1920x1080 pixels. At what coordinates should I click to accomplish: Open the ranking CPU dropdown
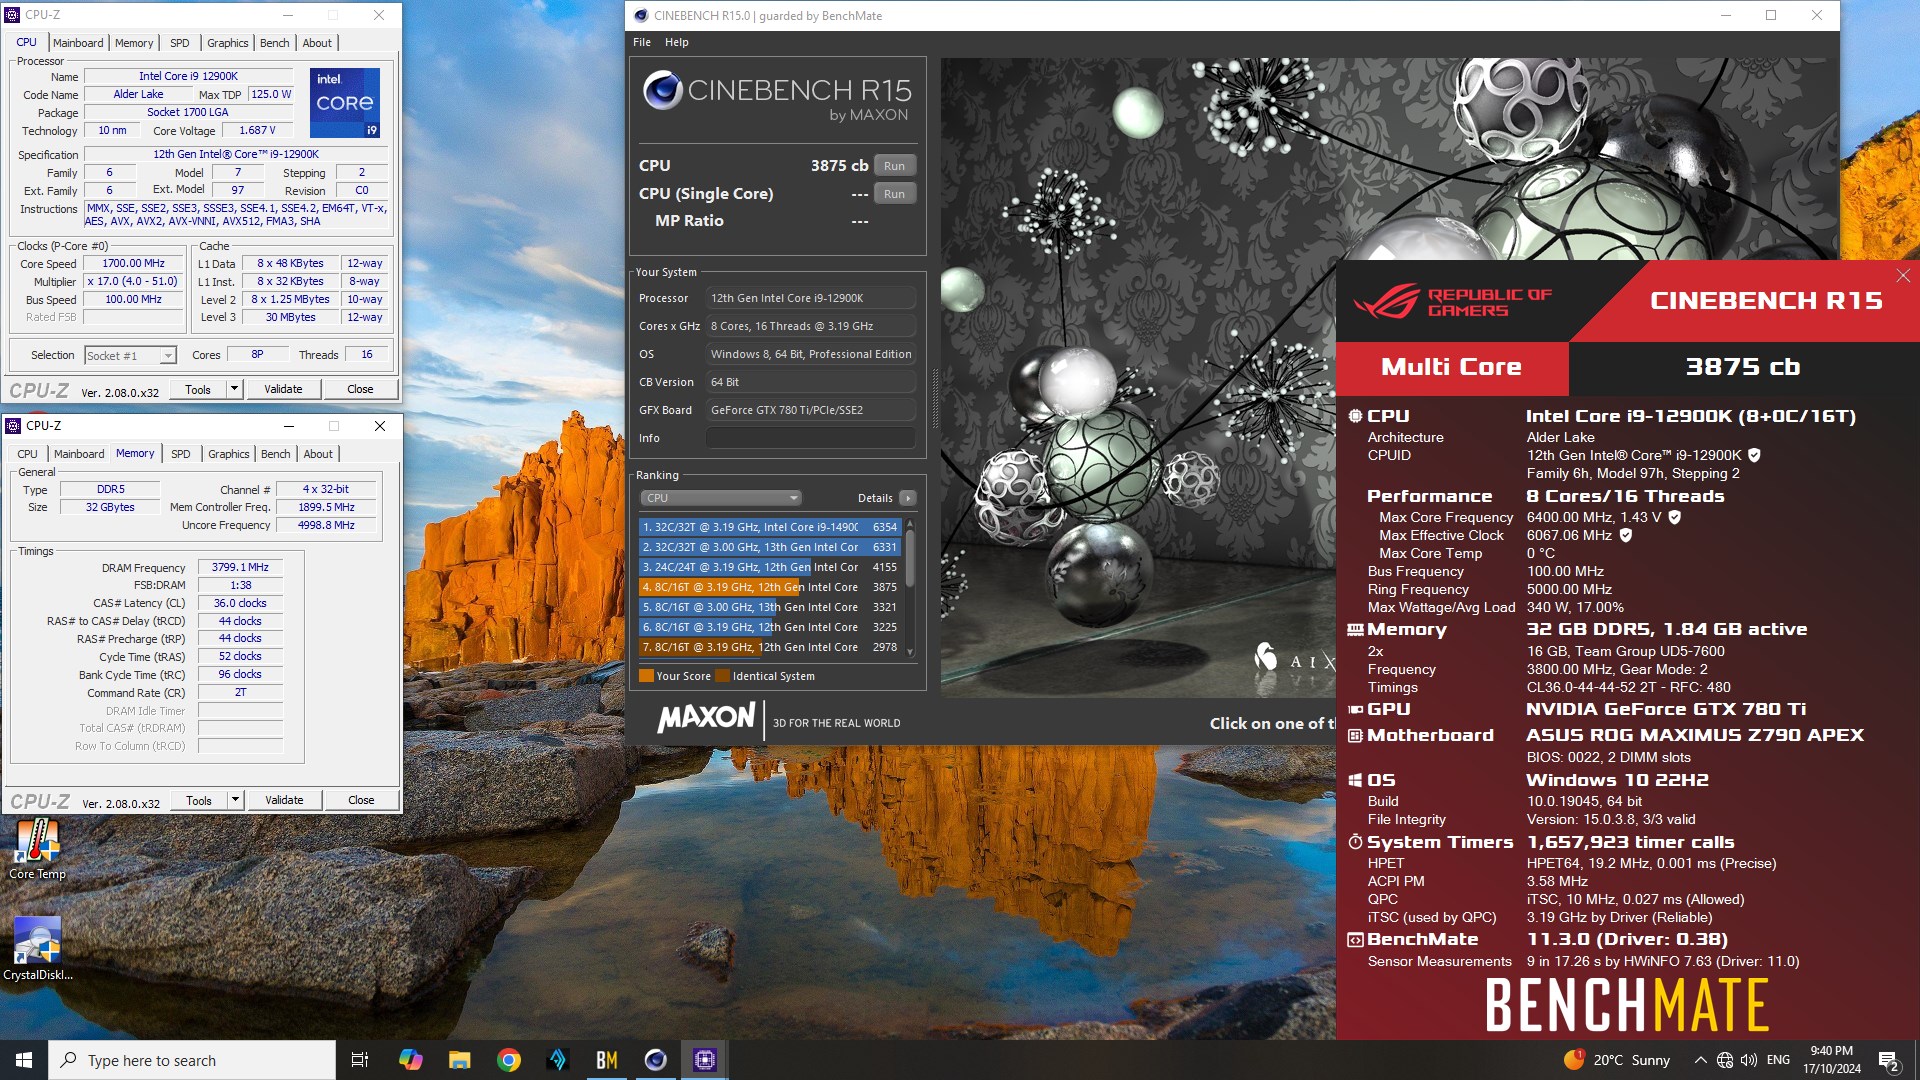click(x=720, y=498)
